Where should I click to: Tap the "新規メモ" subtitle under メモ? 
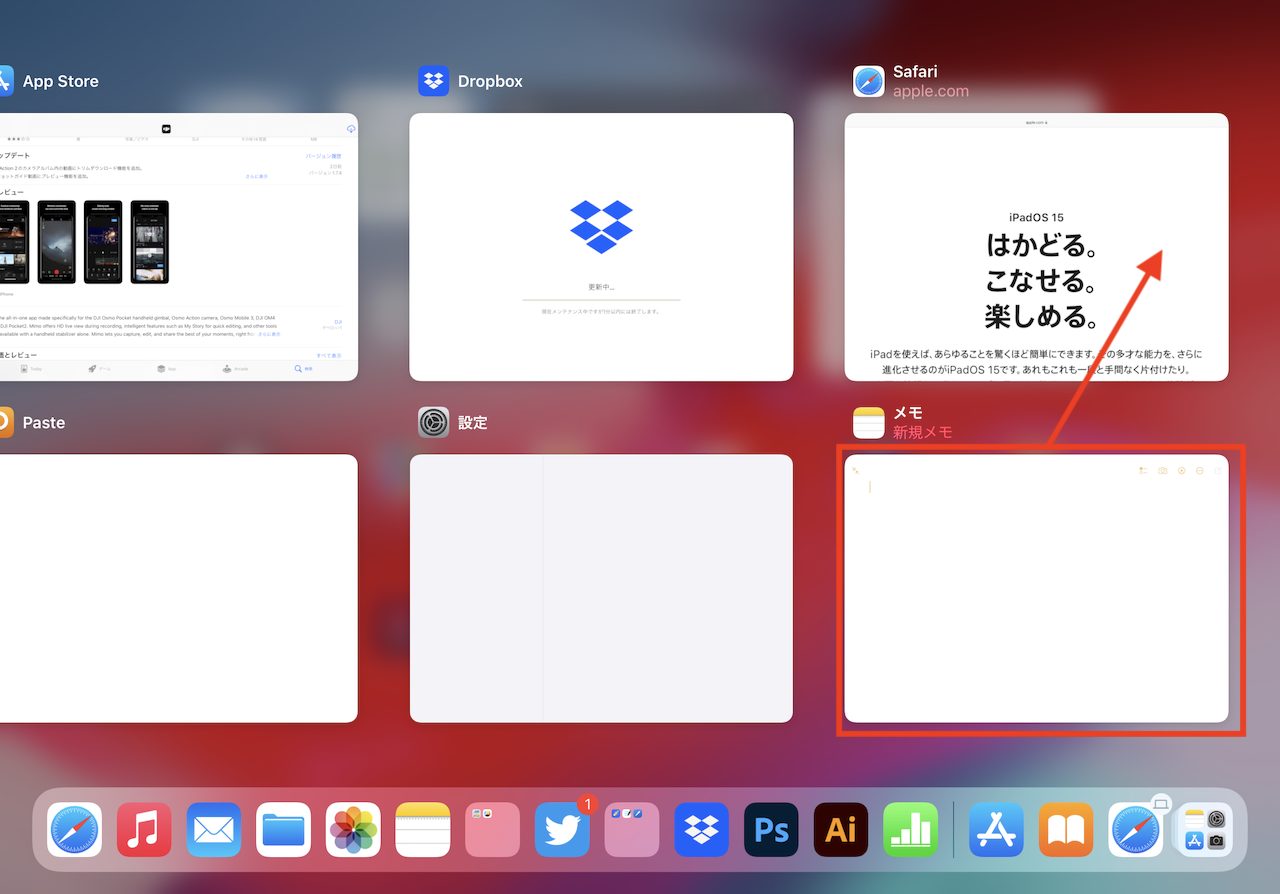(x=922, y=432)
